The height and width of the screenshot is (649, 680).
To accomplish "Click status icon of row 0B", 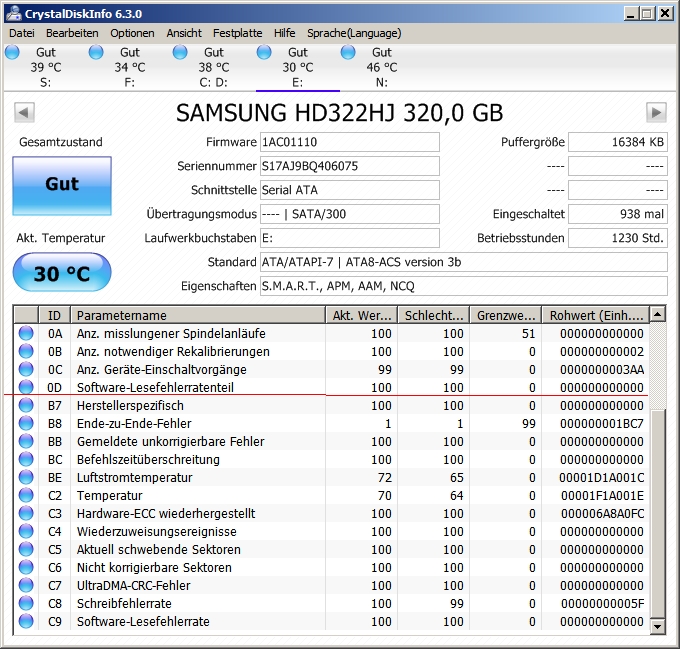I will click(26, 351).
